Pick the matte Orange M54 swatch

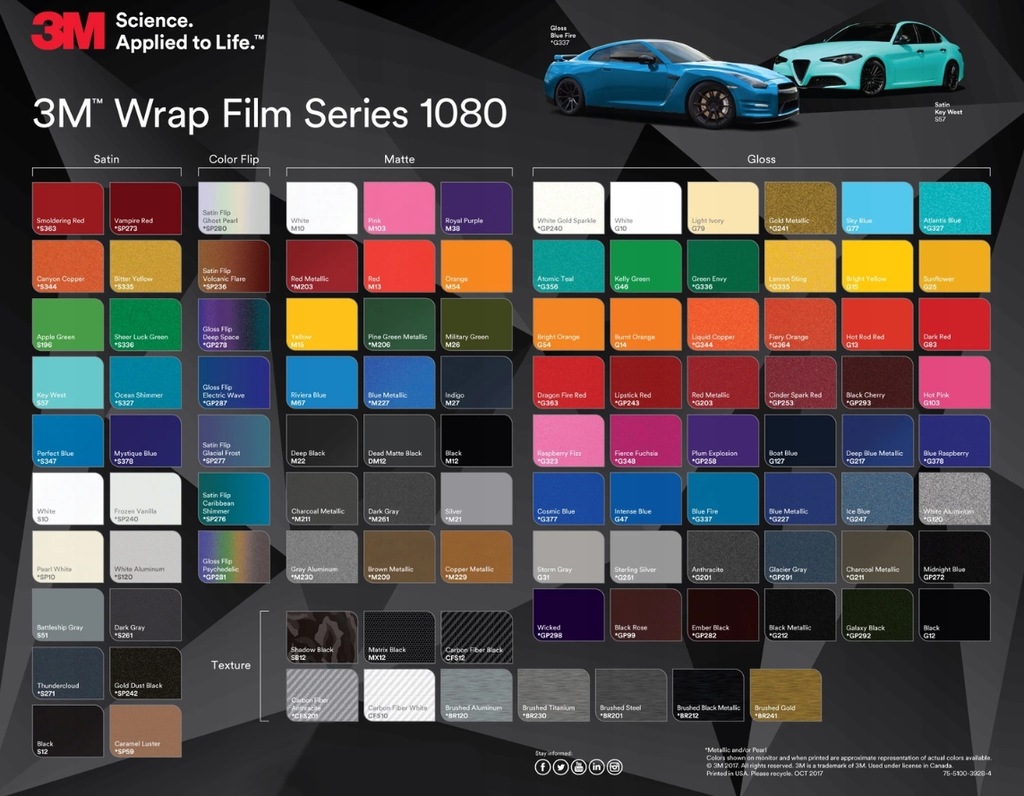coord(477,266)
